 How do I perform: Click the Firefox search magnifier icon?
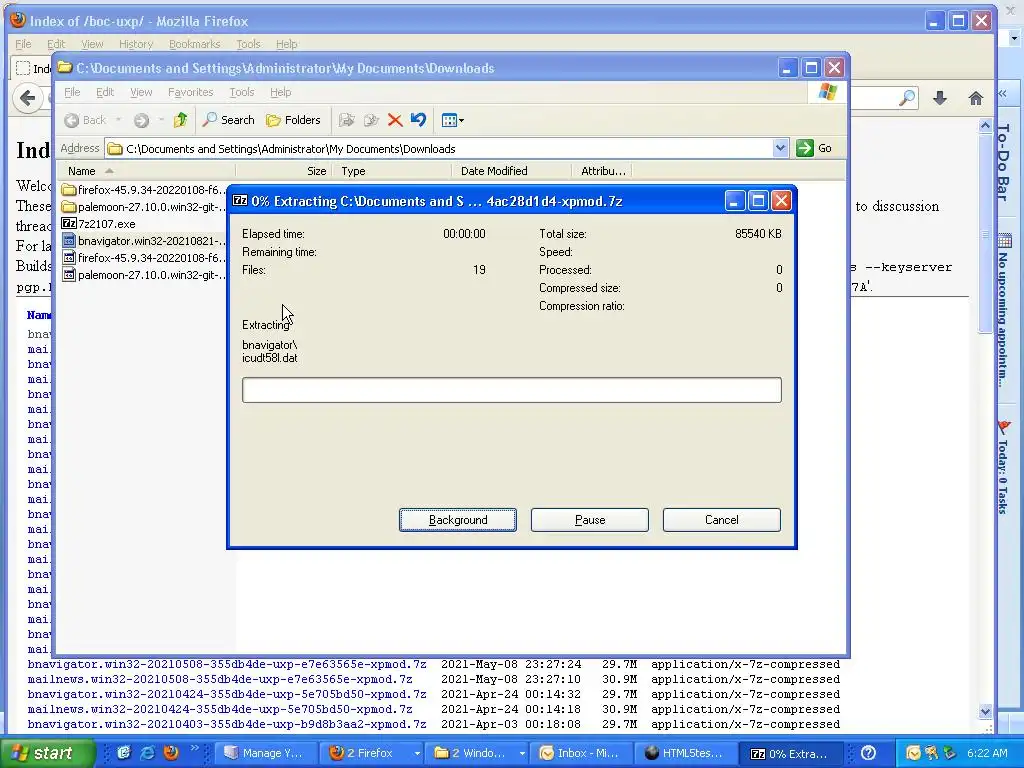tap(906, 98)
